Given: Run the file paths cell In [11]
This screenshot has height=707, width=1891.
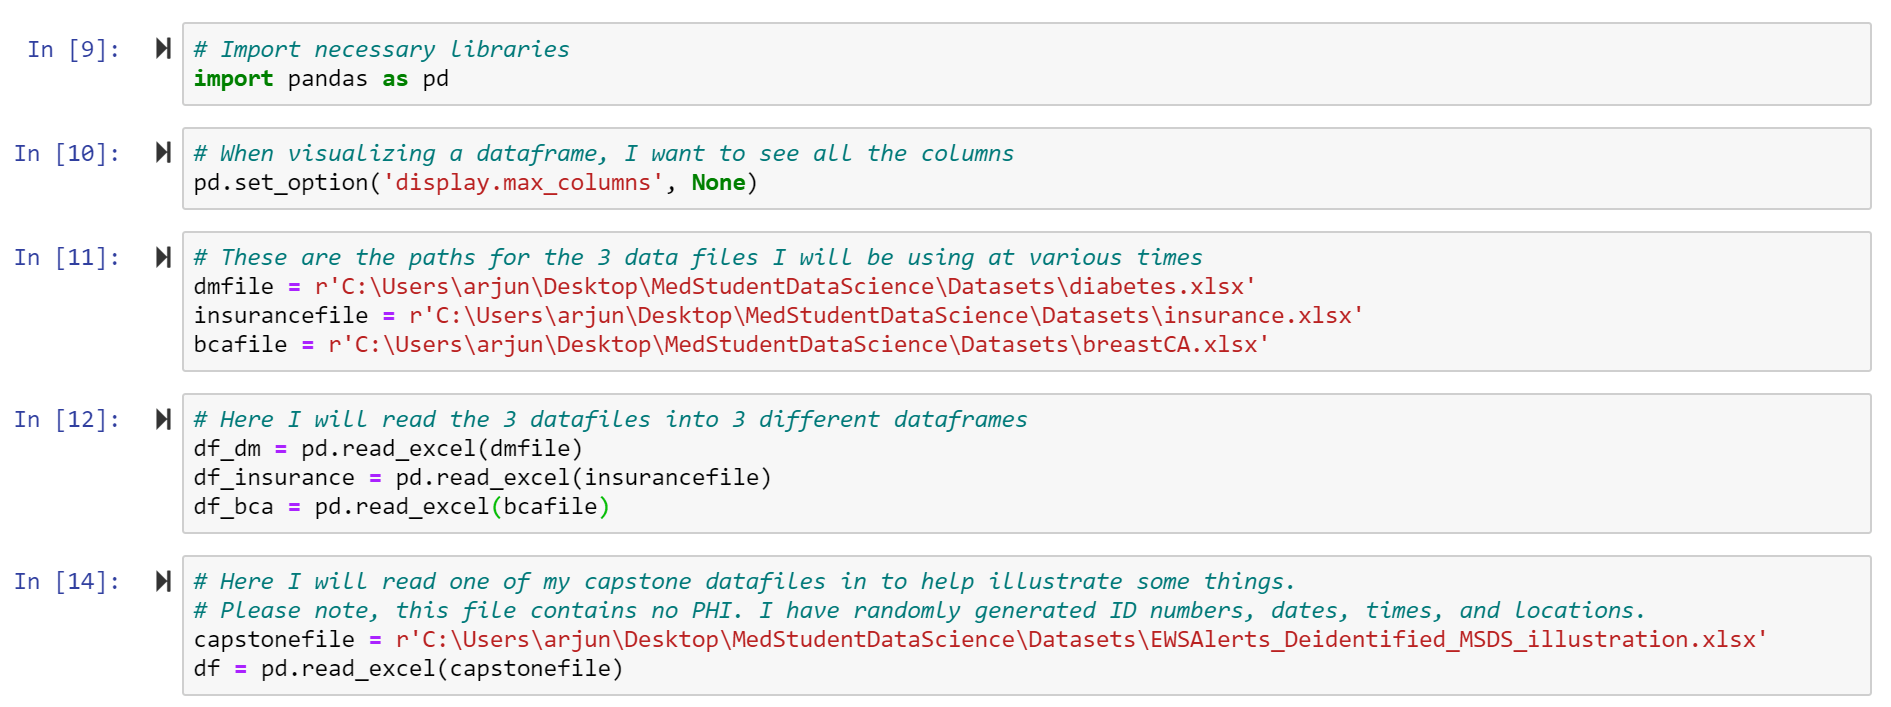Looking at the screenshot, I should pyautogui.click(x=163, y=257).
